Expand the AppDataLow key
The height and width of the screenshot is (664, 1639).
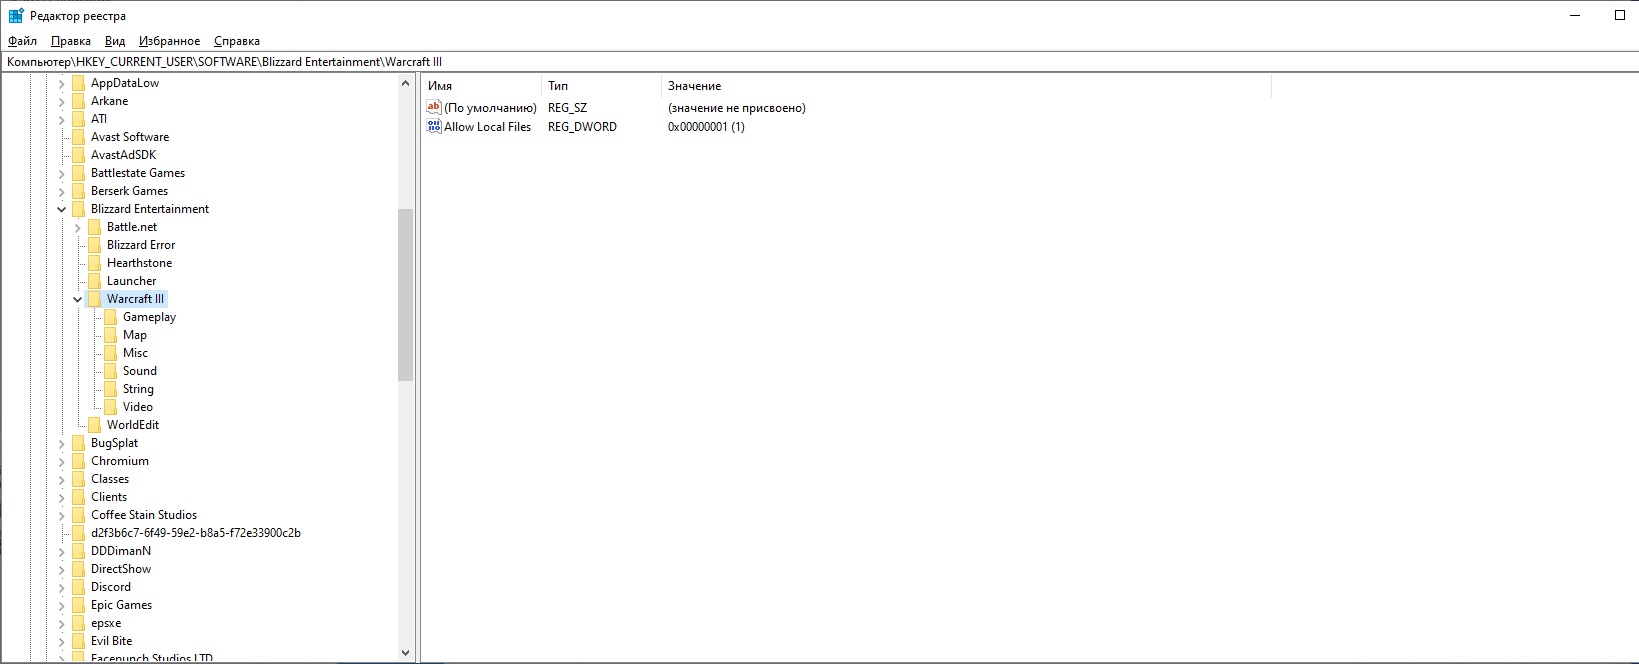62,83
